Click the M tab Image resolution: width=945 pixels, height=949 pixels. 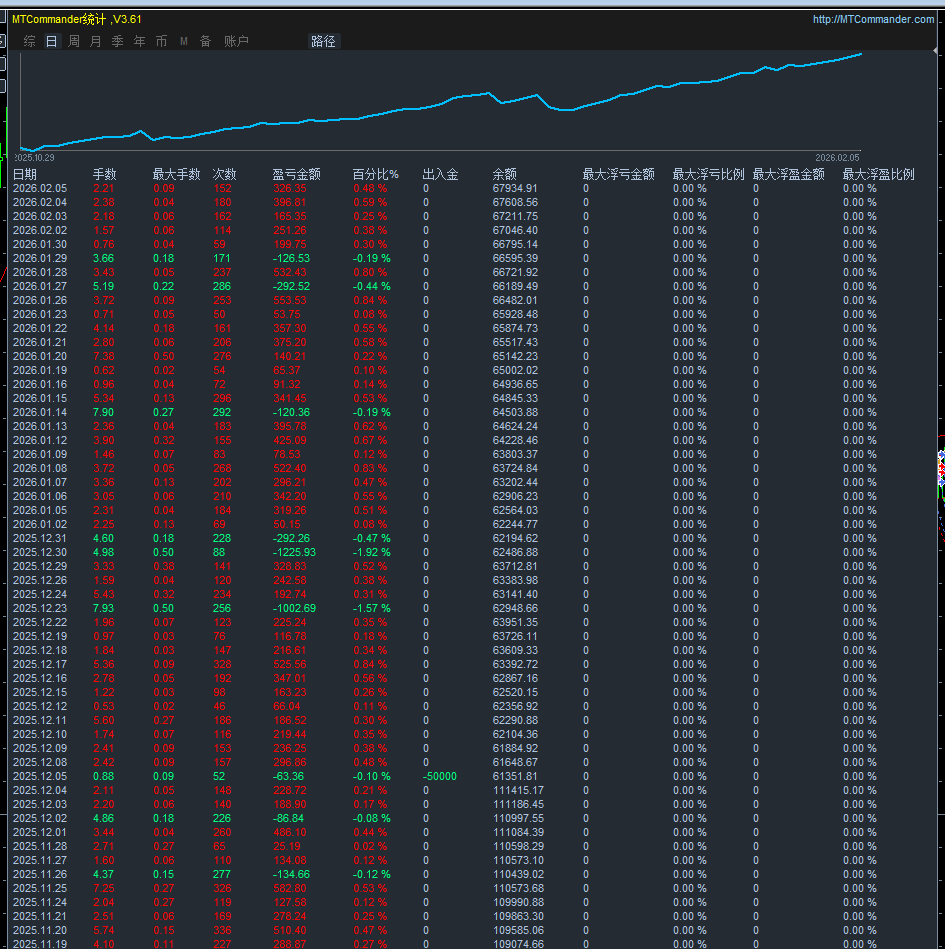183,41
